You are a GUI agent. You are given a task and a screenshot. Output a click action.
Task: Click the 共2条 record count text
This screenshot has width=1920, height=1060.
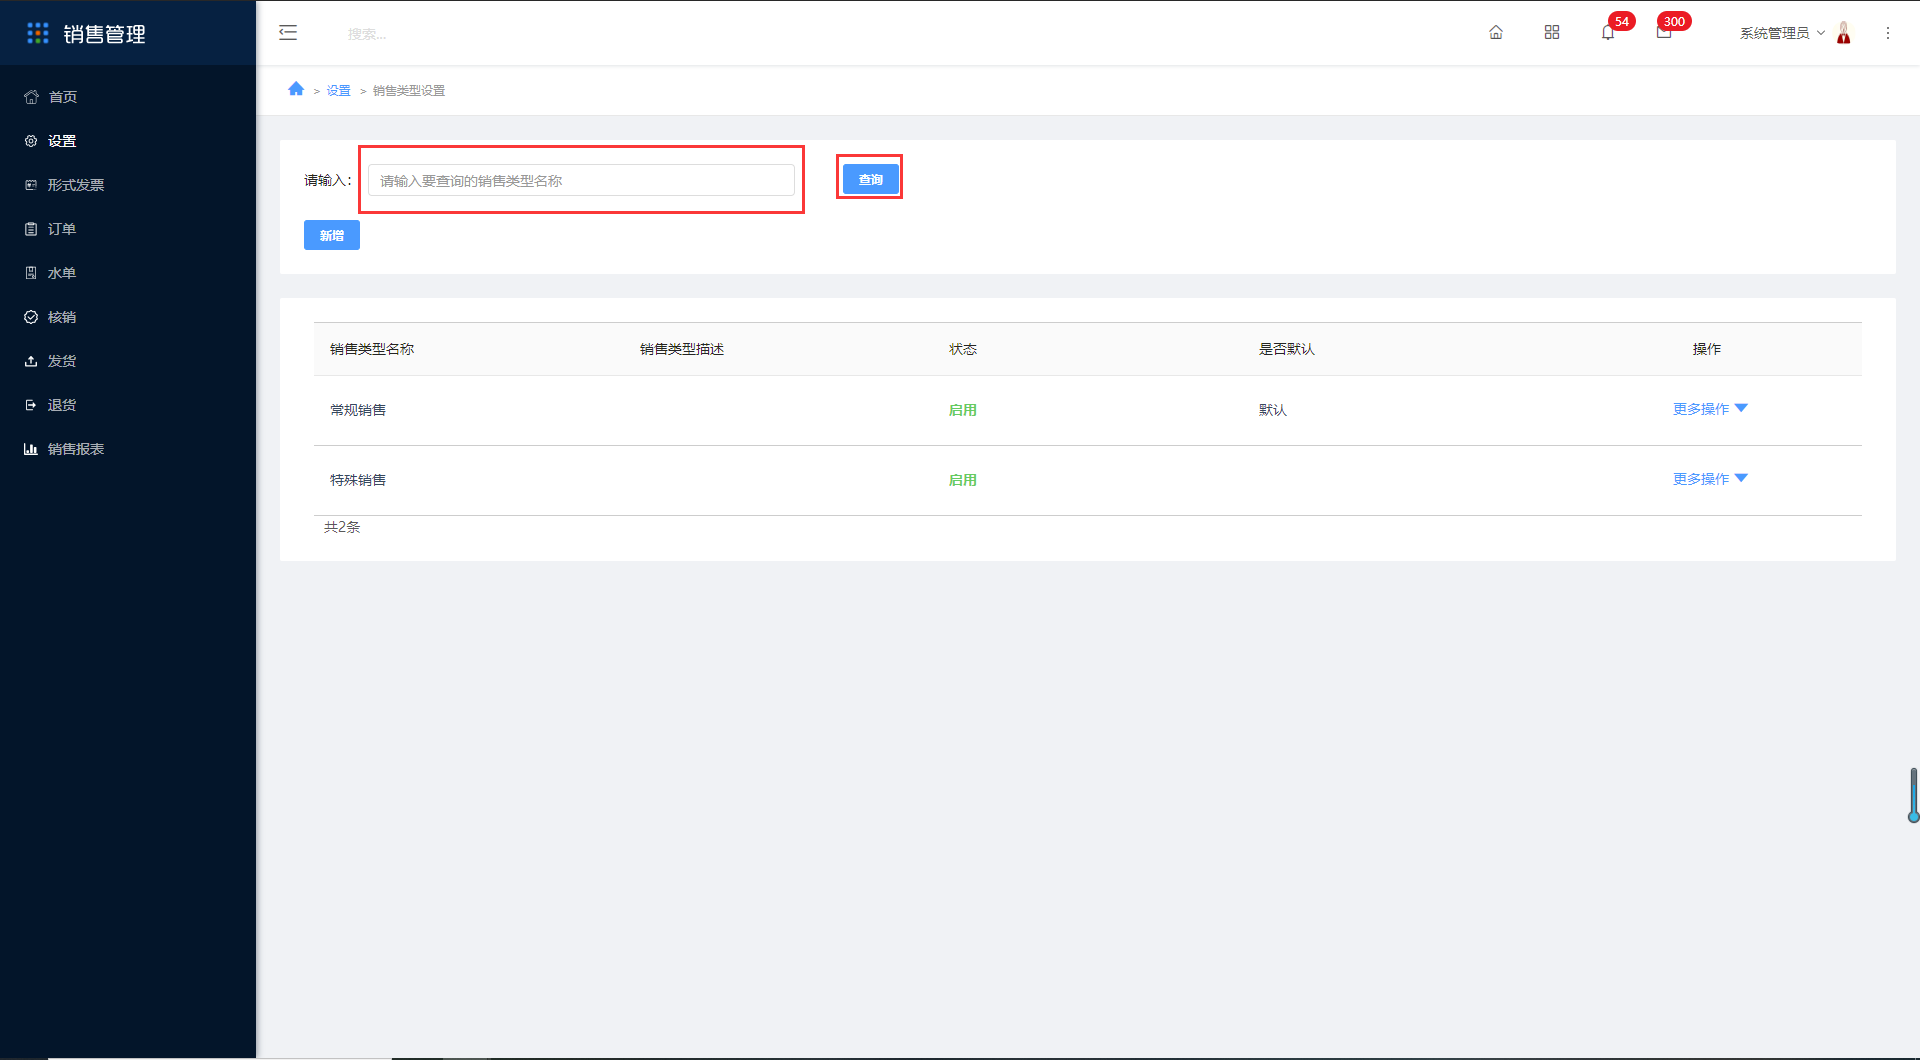(342, 527)
